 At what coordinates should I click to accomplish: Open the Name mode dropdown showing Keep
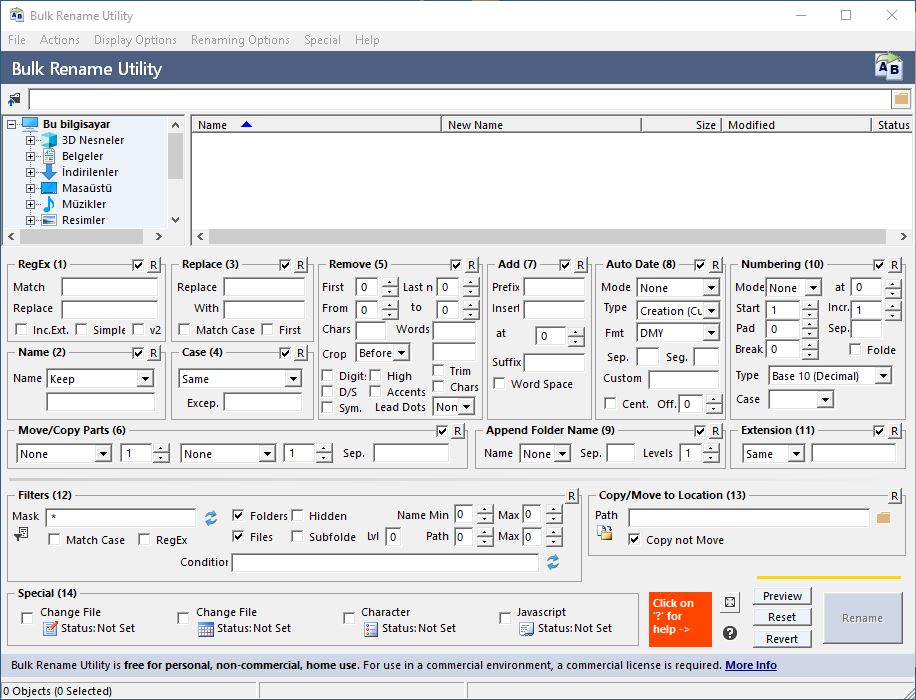pos(100,379)
